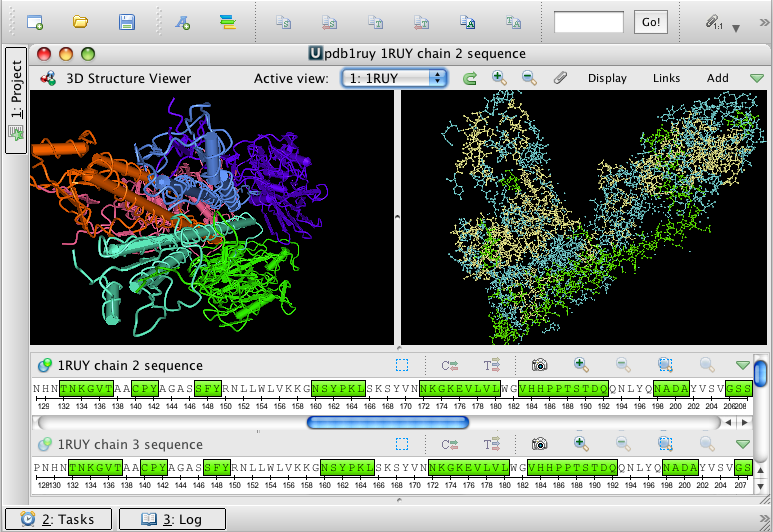Switch to the Log tab
Viewport: 773px width, 532px height.
[170, 519]
